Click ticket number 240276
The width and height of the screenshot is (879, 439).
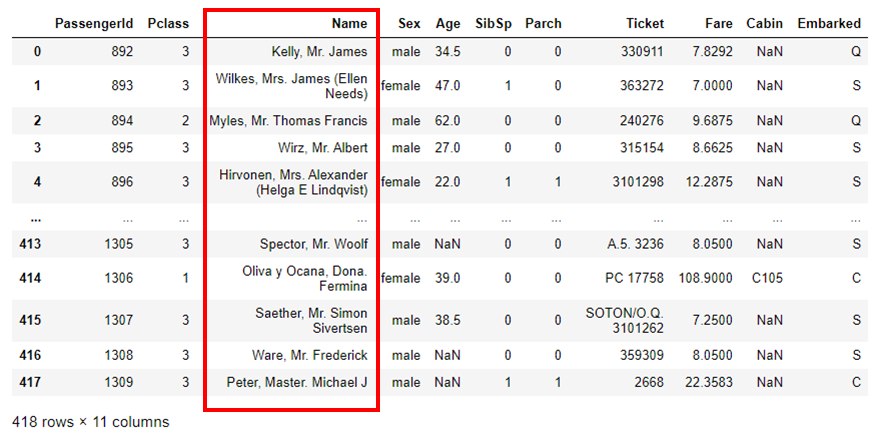tap(642, 121)
